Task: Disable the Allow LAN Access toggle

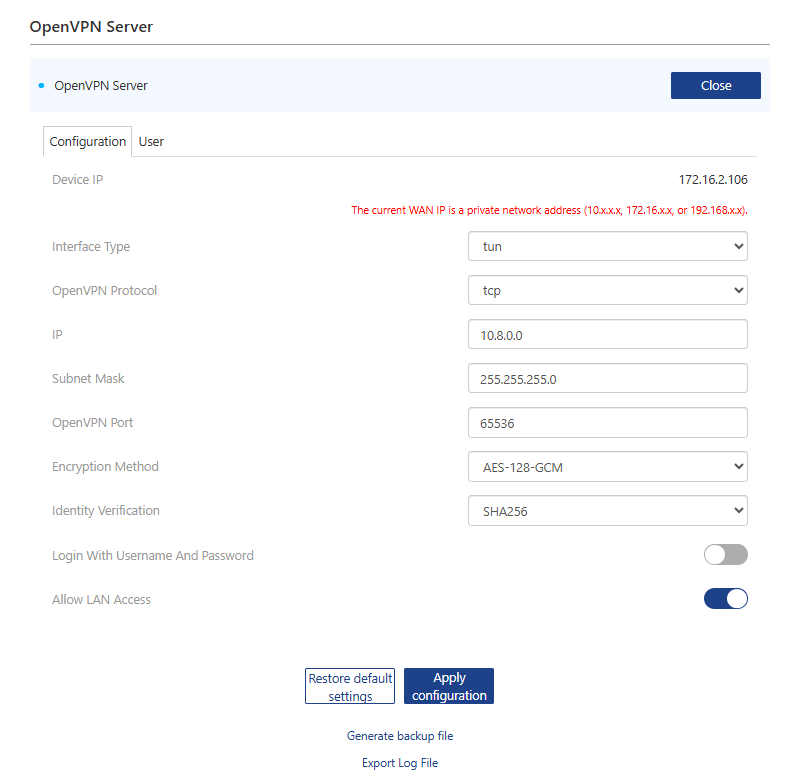Action: (x=725, y=599)
